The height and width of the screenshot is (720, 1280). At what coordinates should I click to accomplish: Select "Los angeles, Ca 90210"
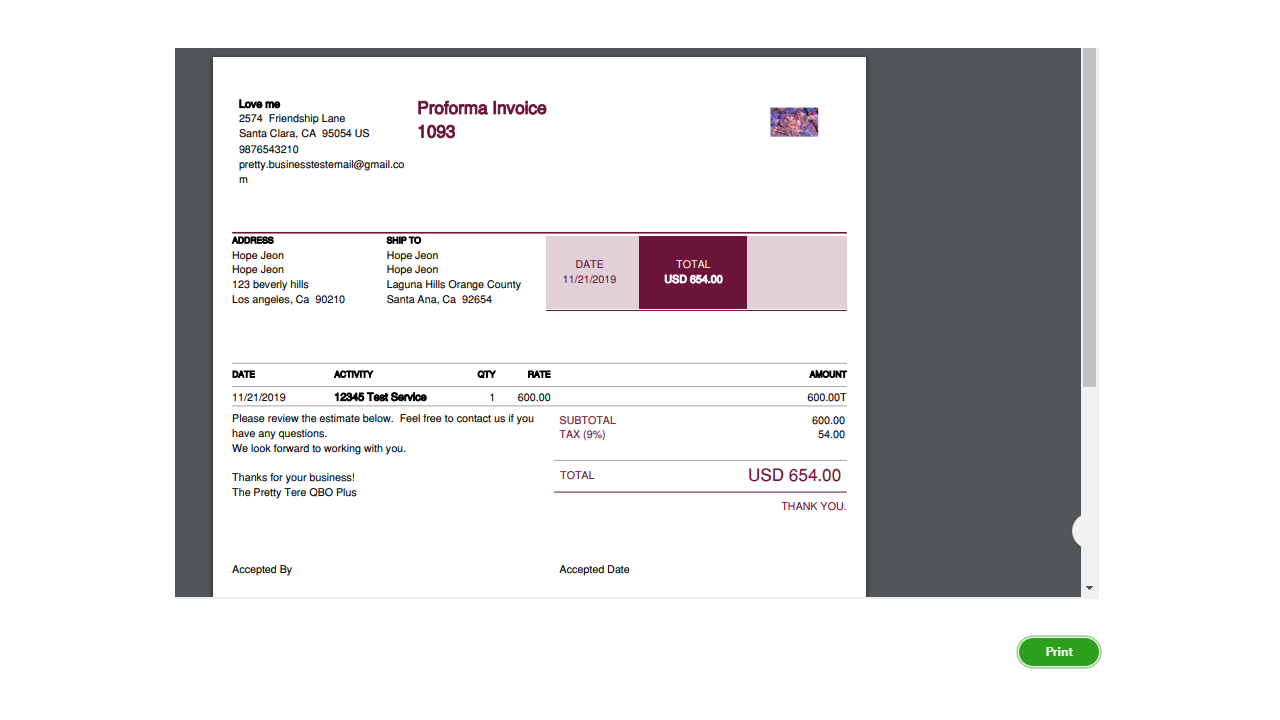288,300
